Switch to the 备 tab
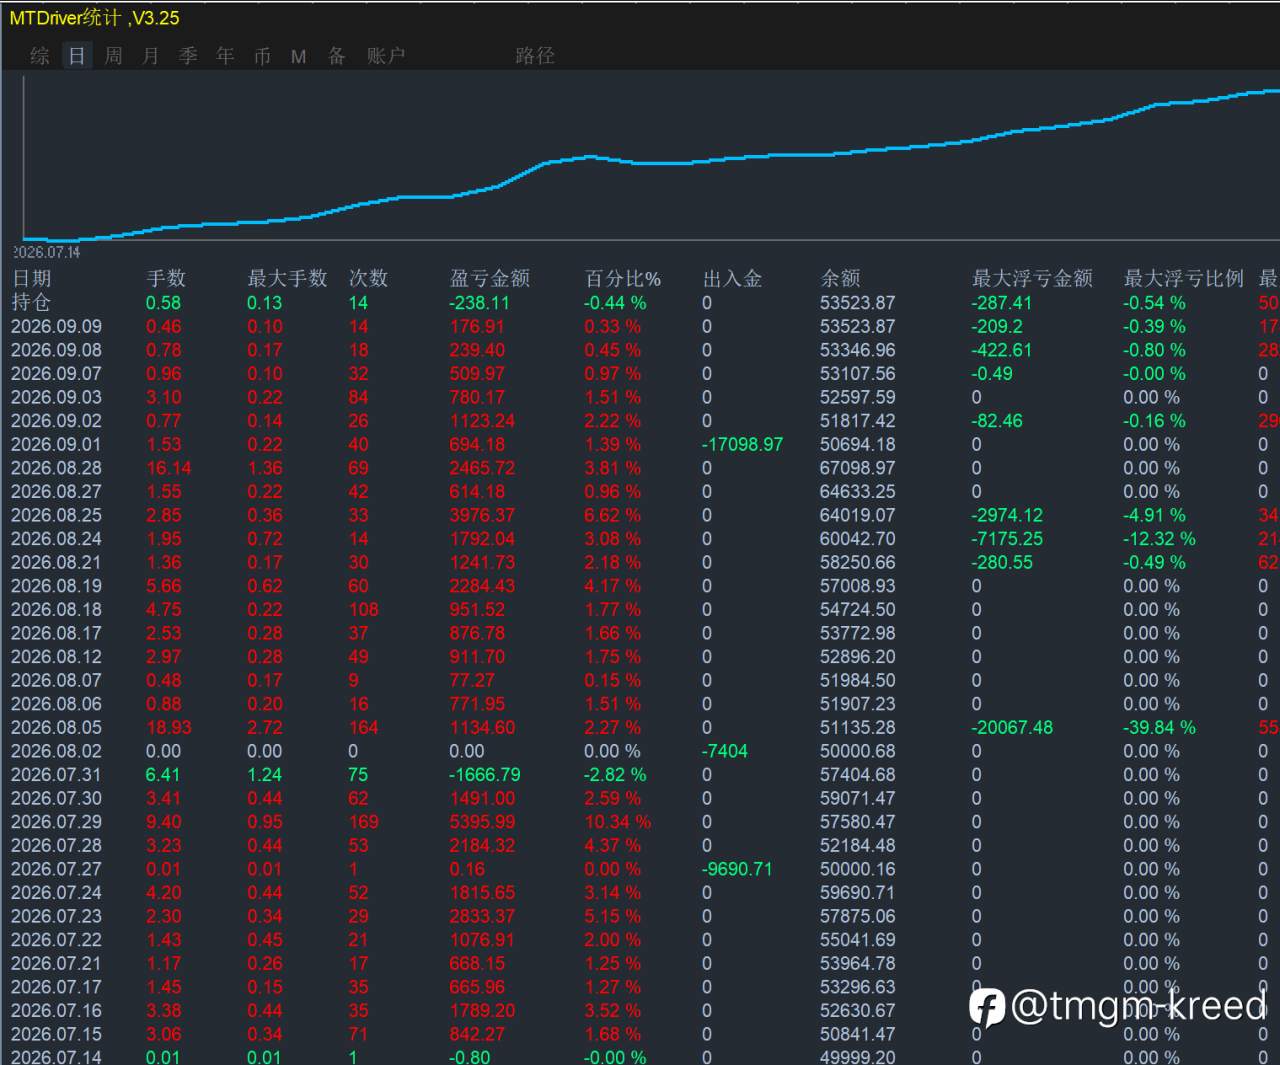Image resolution: width=1280 pixels, height=1065 pixels. coord(337,56)
